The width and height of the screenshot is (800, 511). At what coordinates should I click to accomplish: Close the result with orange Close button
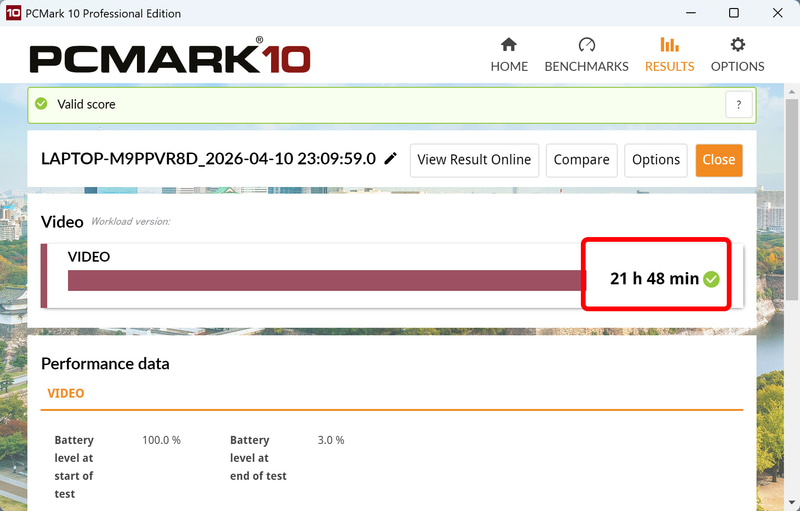click(719, 160)
